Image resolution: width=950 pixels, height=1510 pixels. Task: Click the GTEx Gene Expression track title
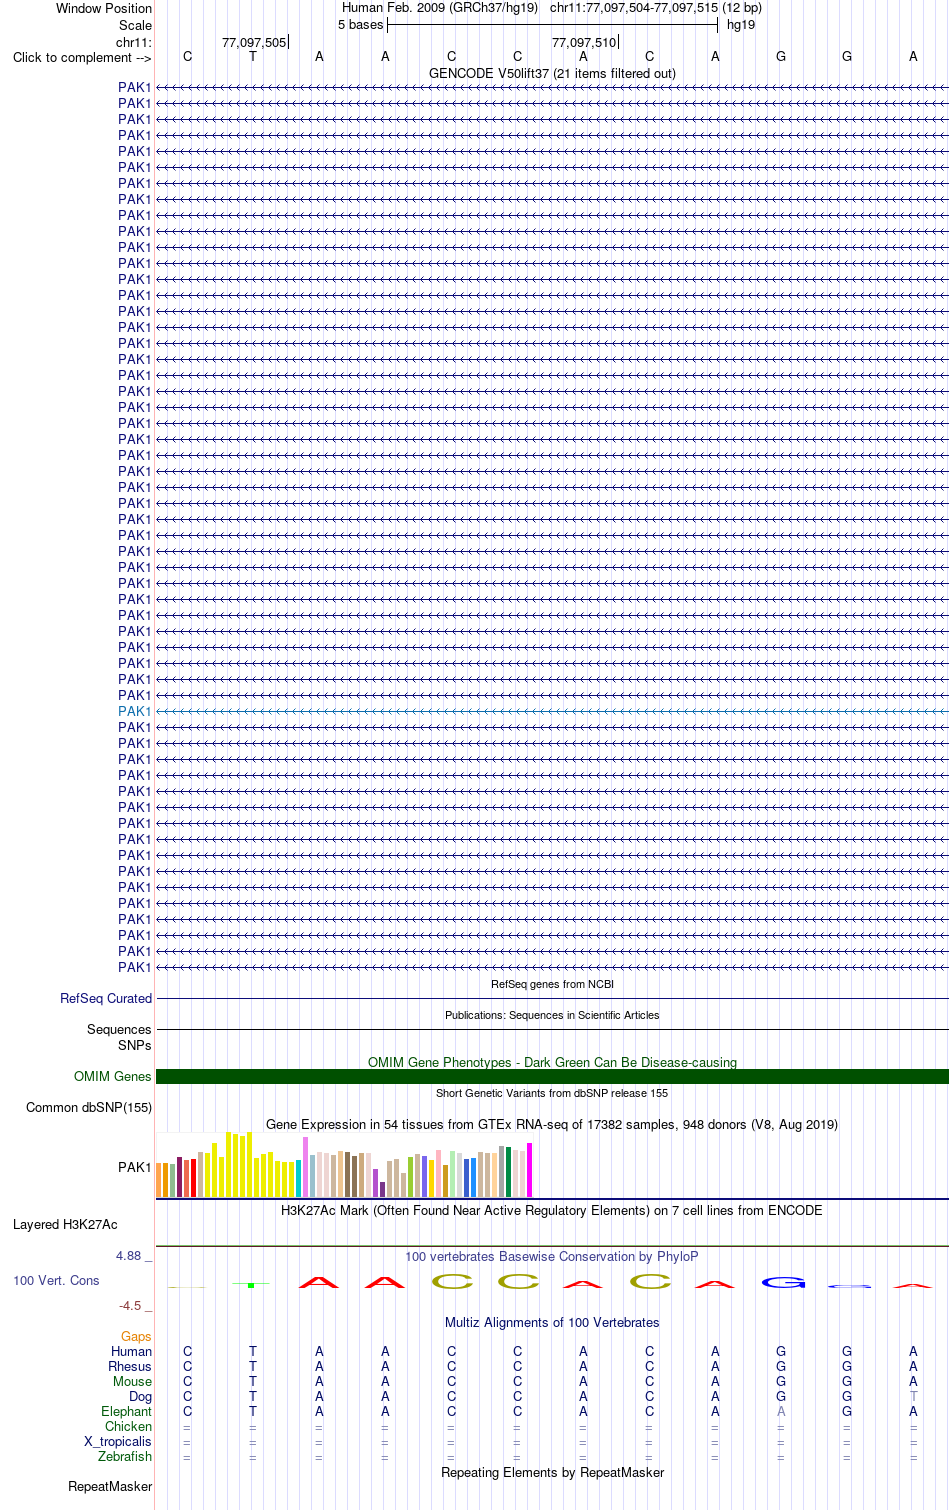pyautogui.click(x=552, y=1124)
